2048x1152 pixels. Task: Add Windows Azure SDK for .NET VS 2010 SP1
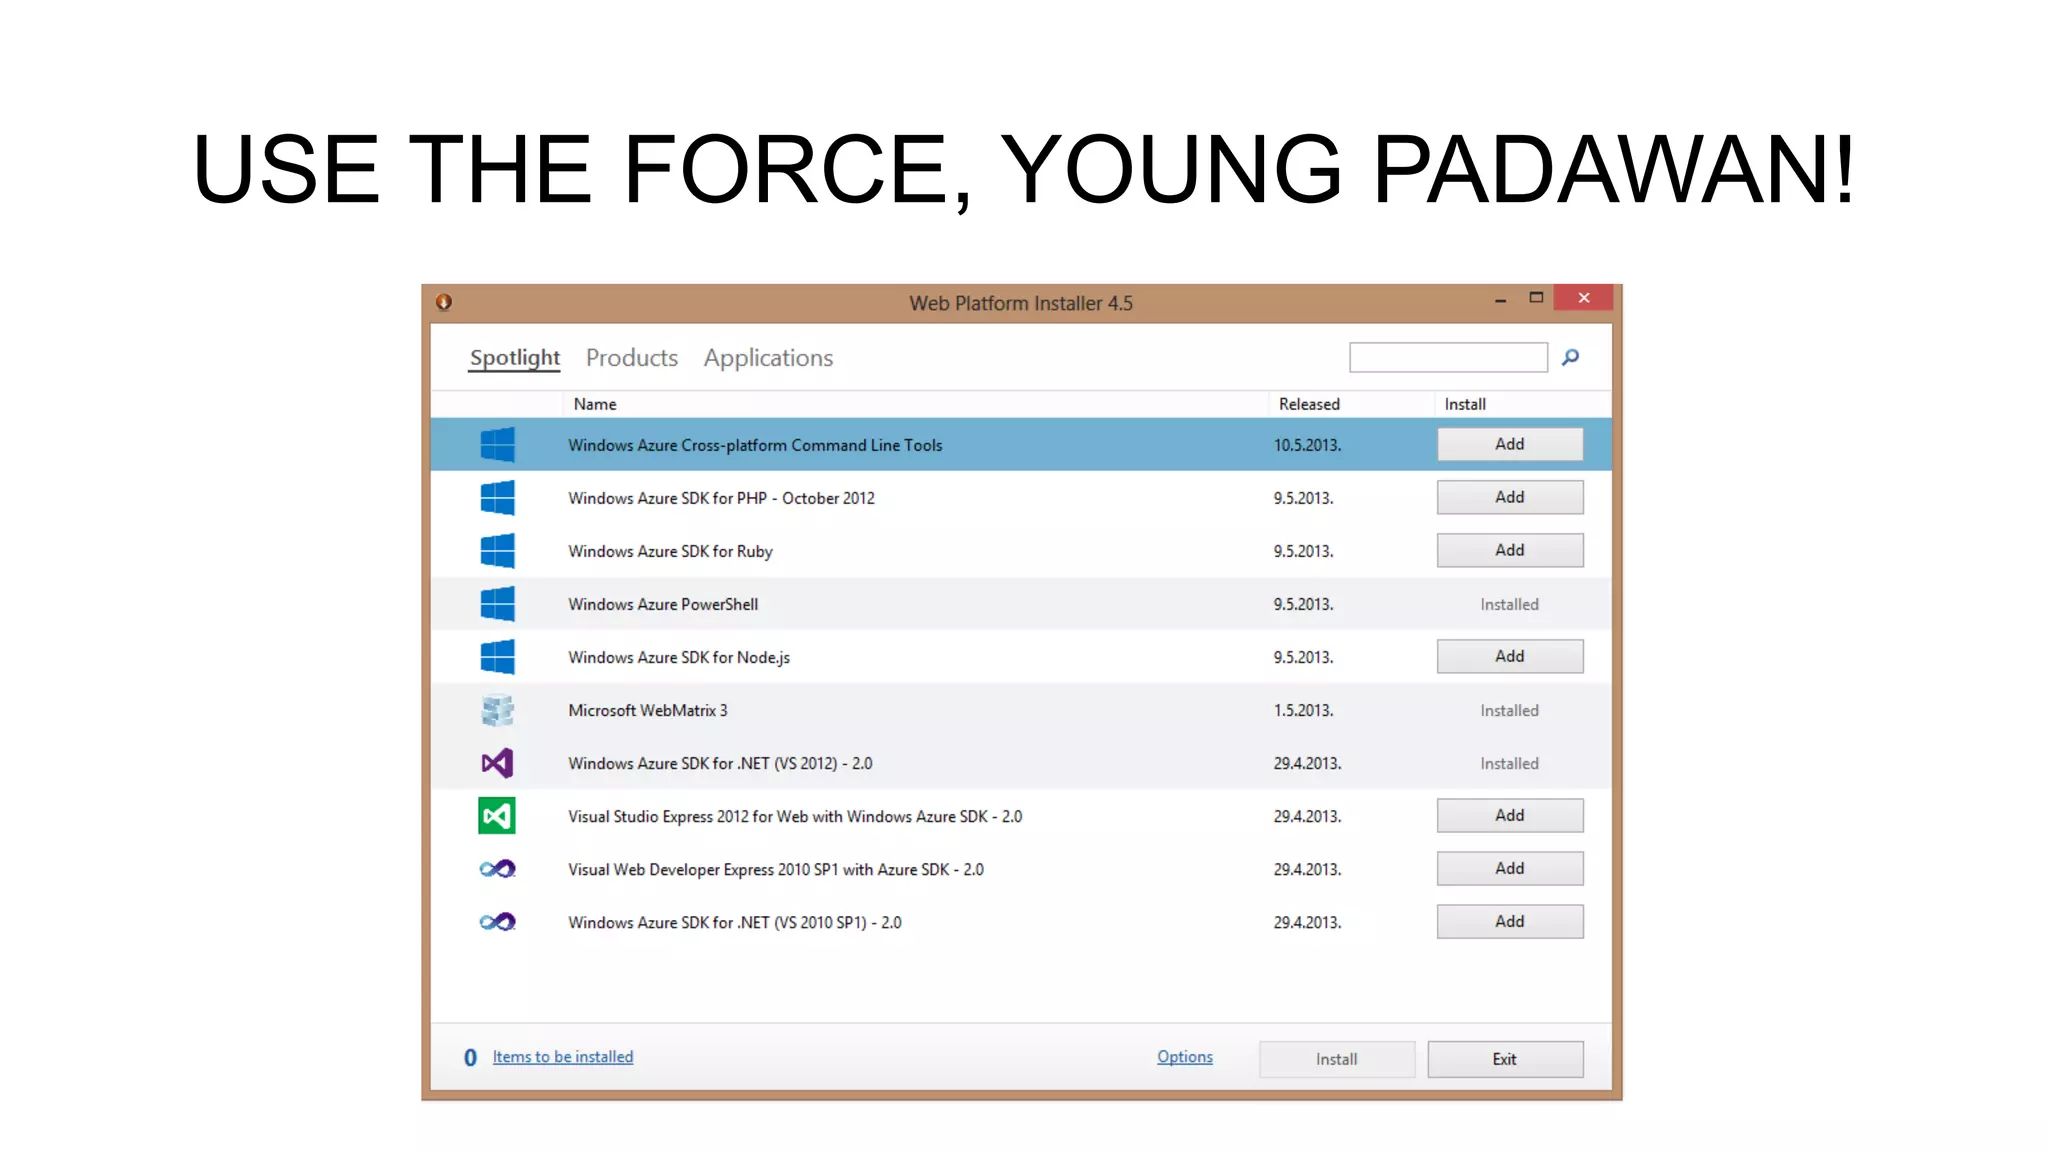[1510, 921]
